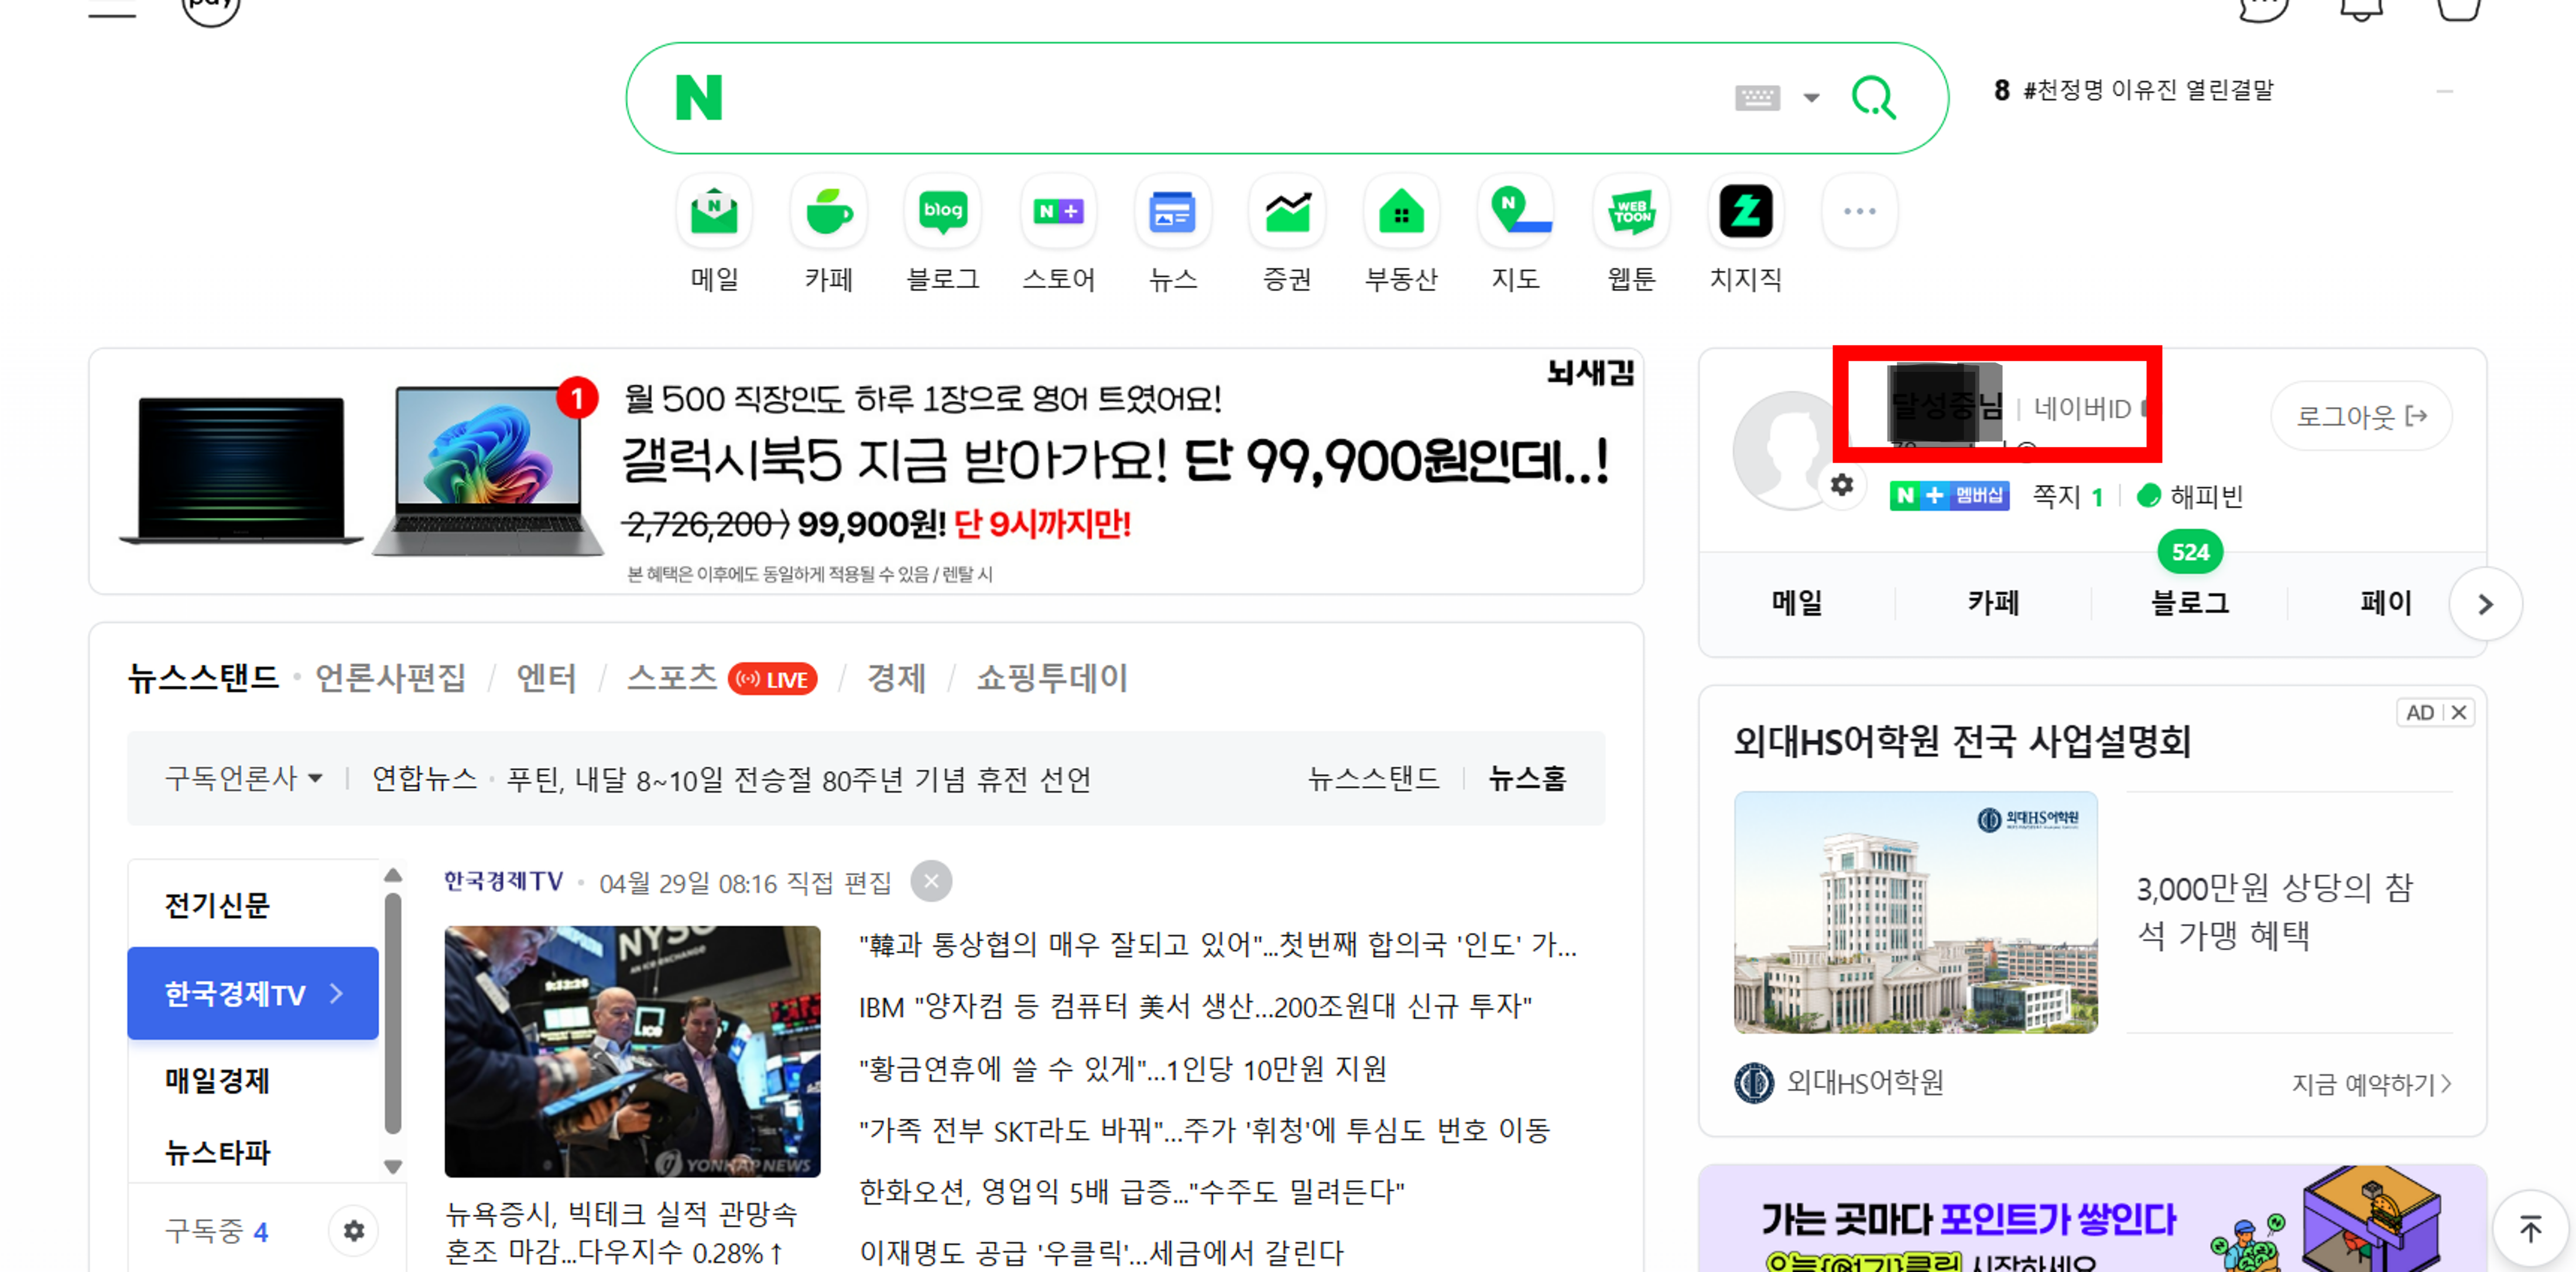This screenshot has height=1272, width=2576.
Task: Open the 스토어 (Store) service icon
Action: point(1058,212)
